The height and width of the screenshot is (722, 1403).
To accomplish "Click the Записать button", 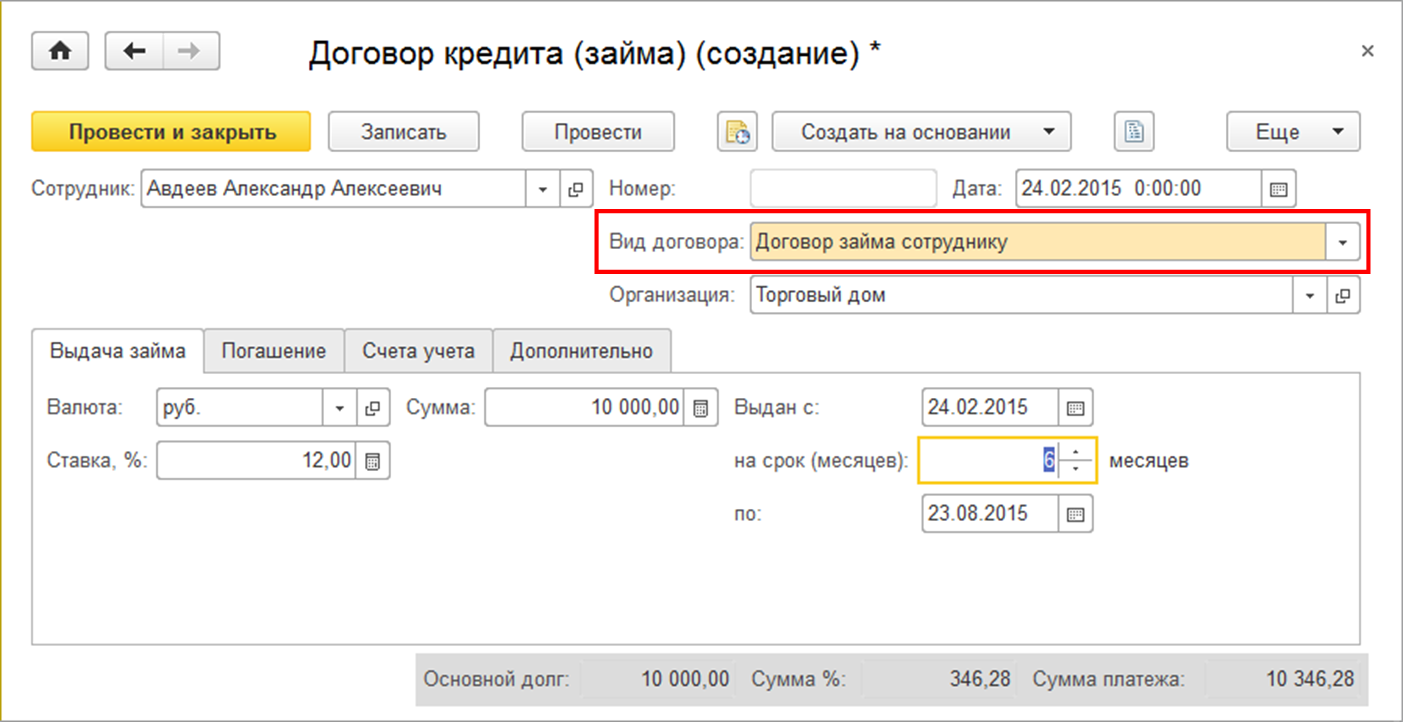I will pyautogui.click(x=404, y=132).
